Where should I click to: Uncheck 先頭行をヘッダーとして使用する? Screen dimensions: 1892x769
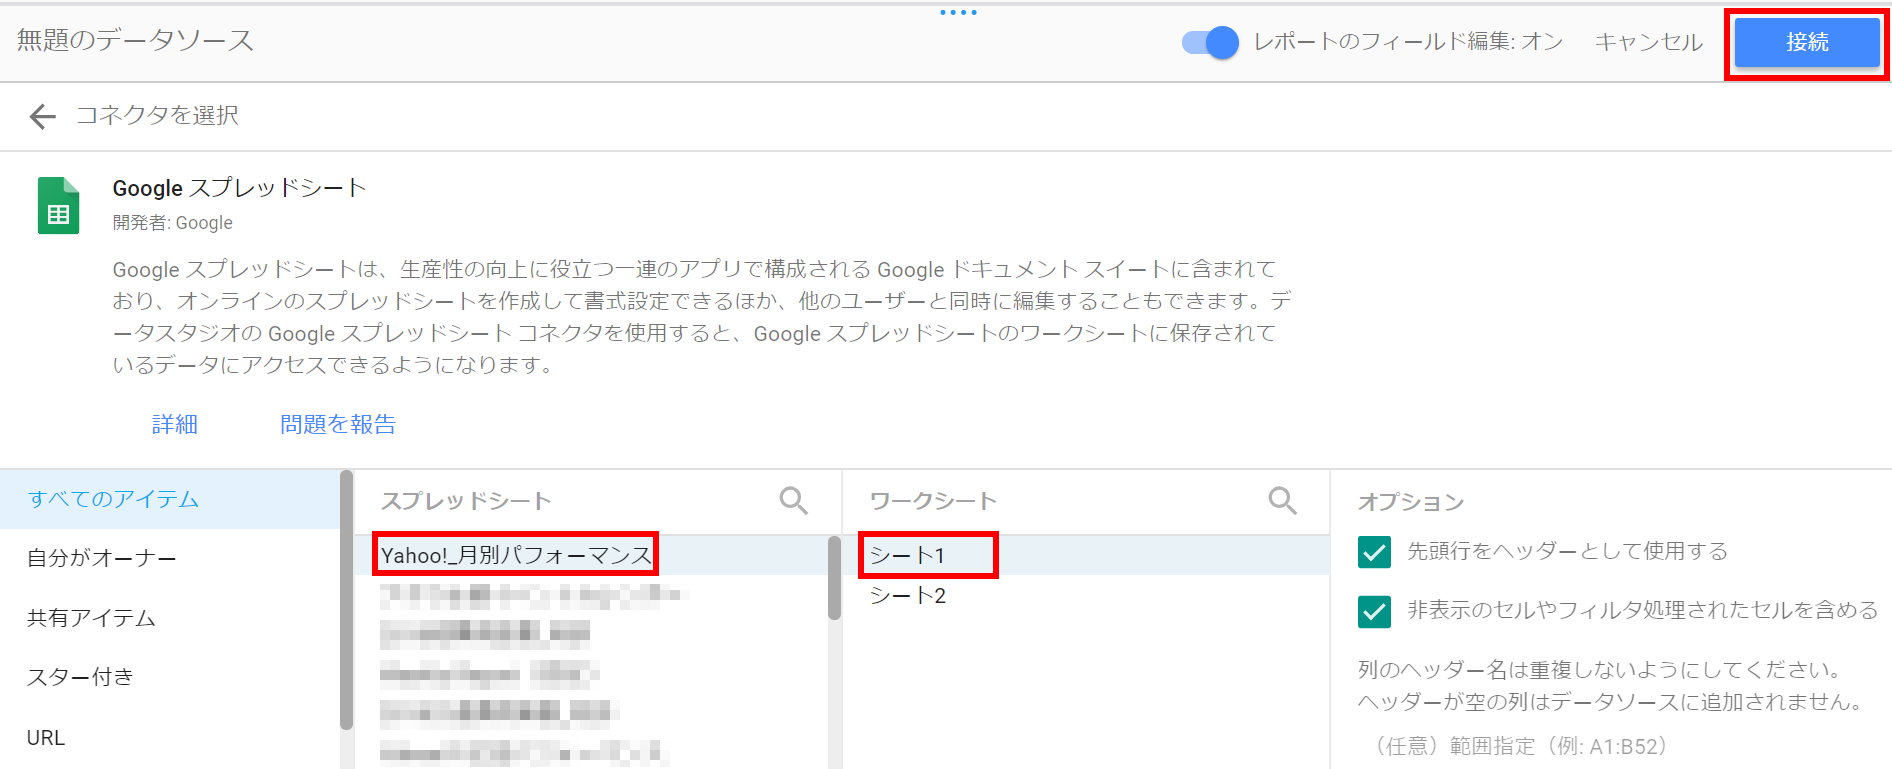pyautogui.click(x=1374, y=551)
